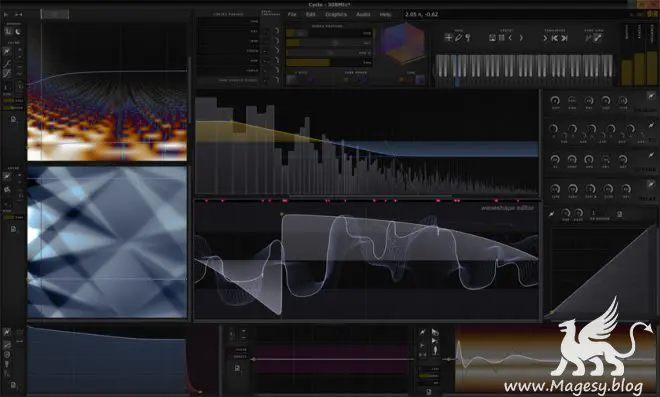
Task: Toggle the Delay effect enable icon
Action: tap(651, 184)
